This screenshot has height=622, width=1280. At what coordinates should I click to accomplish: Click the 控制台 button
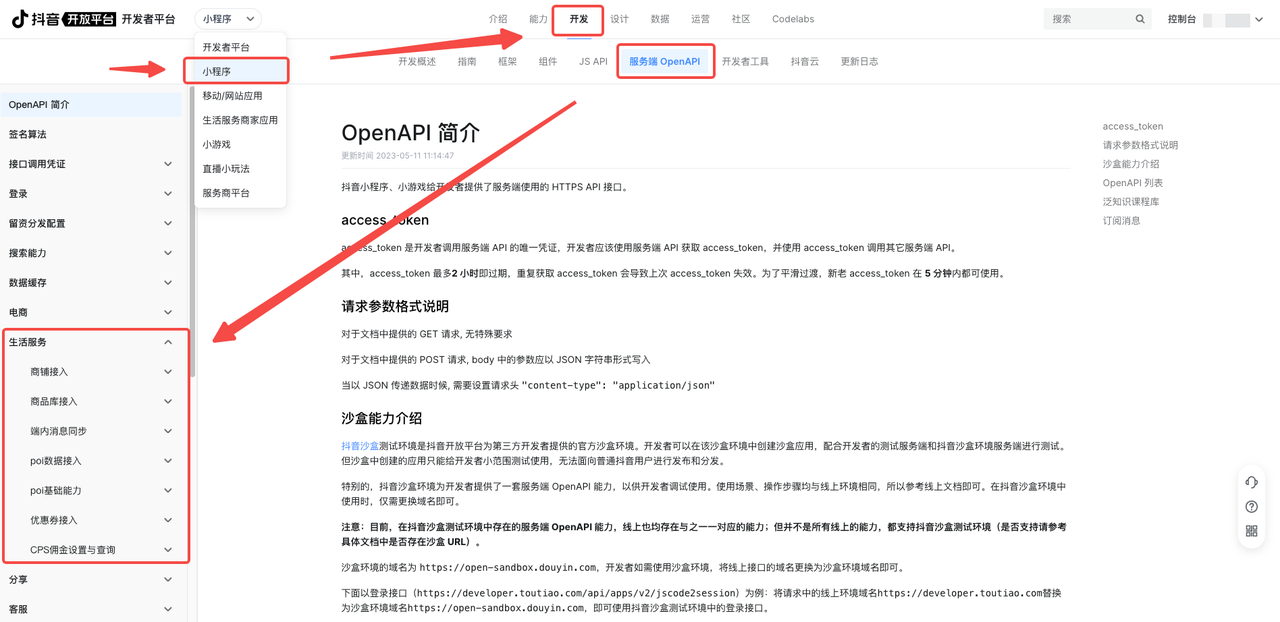click(x=1181, y=19)
